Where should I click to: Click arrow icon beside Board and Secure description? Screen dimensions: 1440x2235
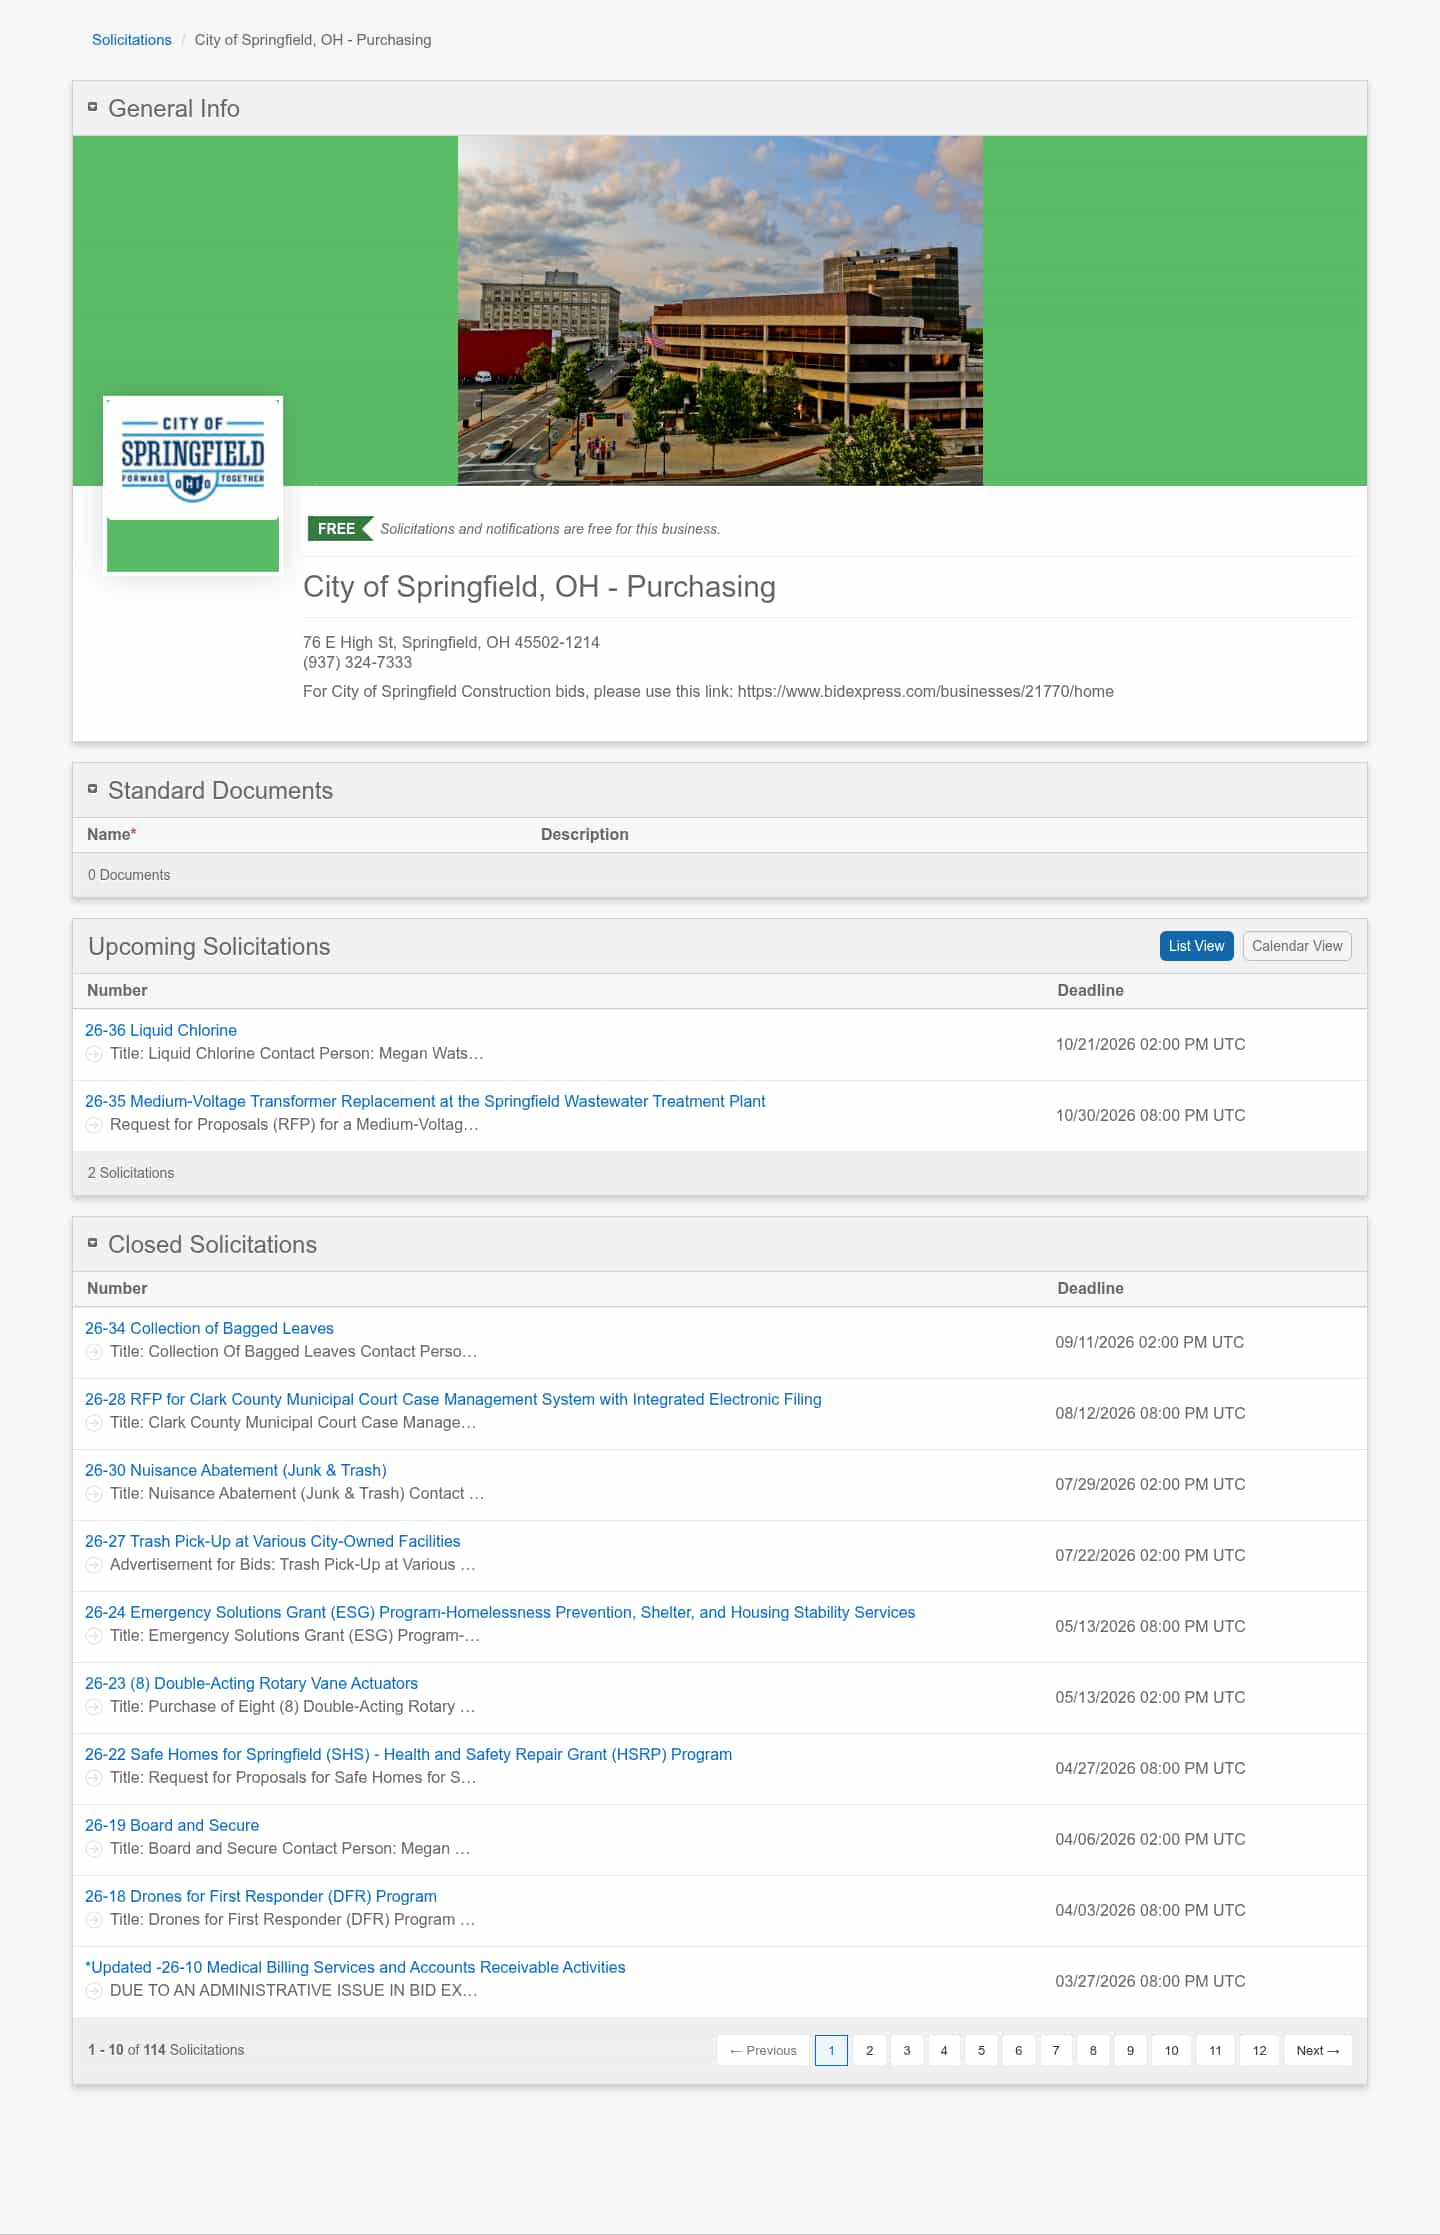point(94,1849)
